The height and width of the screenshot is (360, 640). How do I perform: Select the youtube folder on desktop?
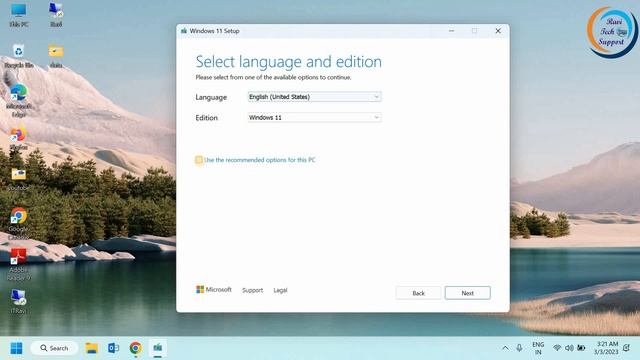(x=18, y=180)
